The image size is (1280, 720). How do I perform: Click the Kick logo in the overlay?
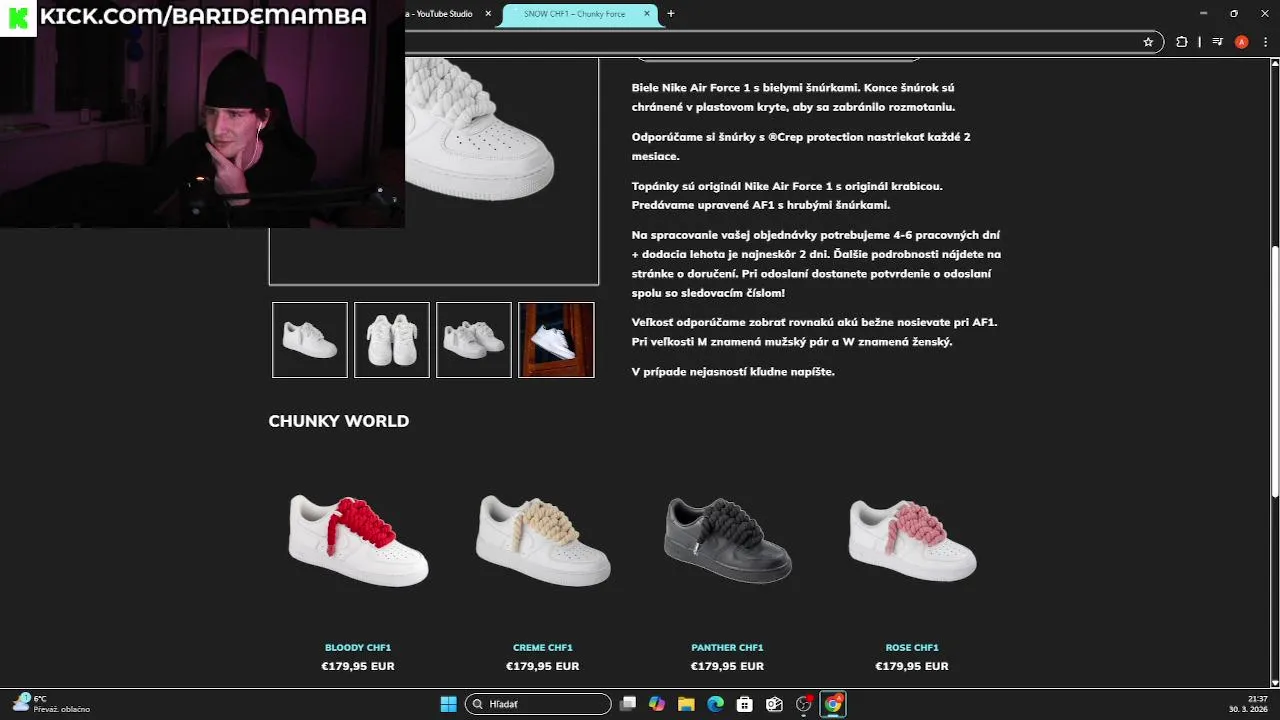(18, 18)
